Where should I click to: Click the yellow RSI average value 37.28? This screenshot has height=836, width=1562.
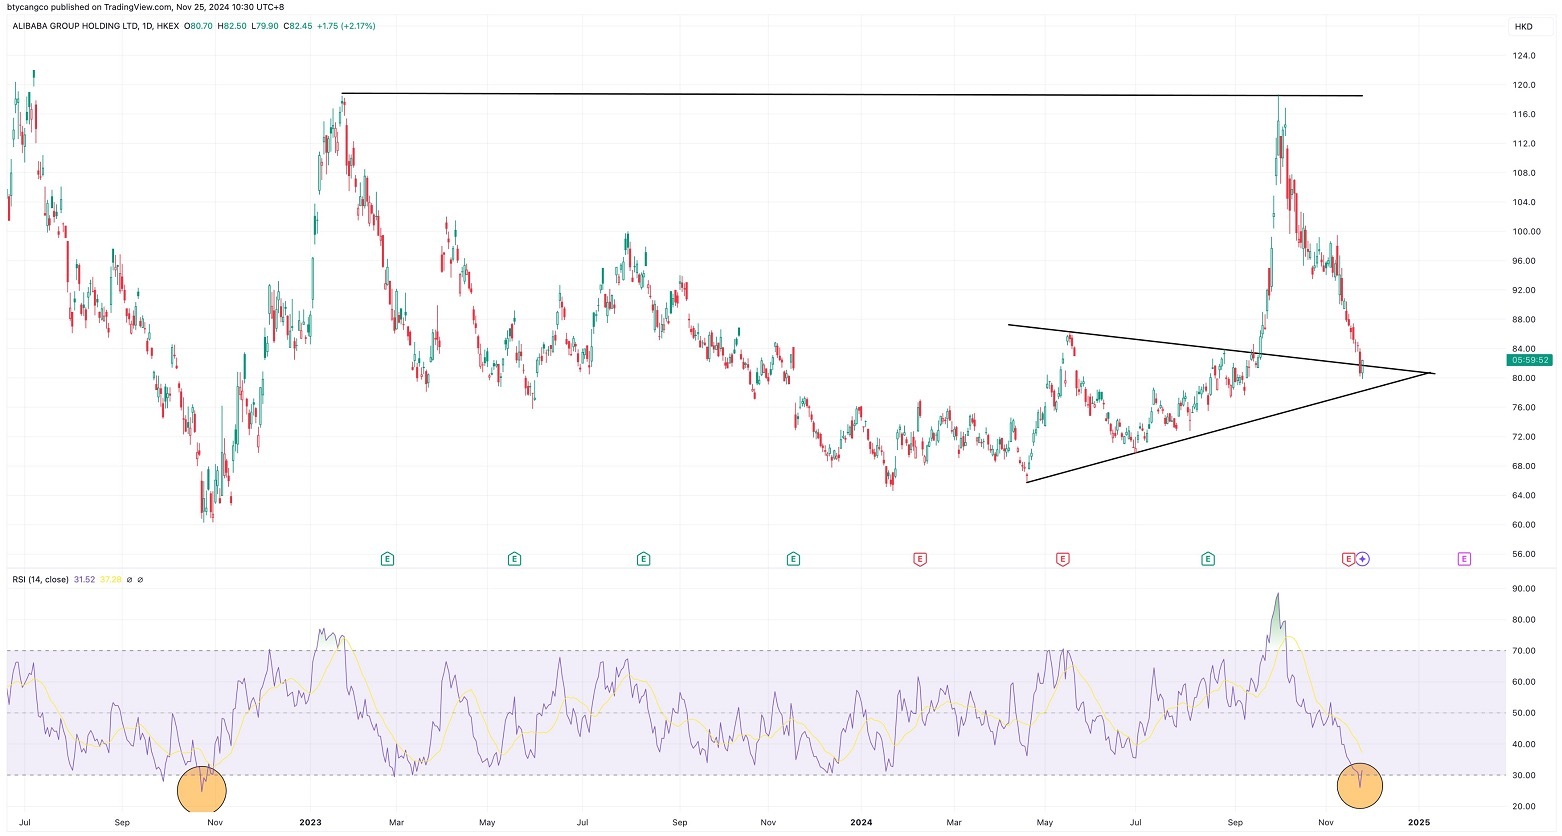tap(109, 579)
